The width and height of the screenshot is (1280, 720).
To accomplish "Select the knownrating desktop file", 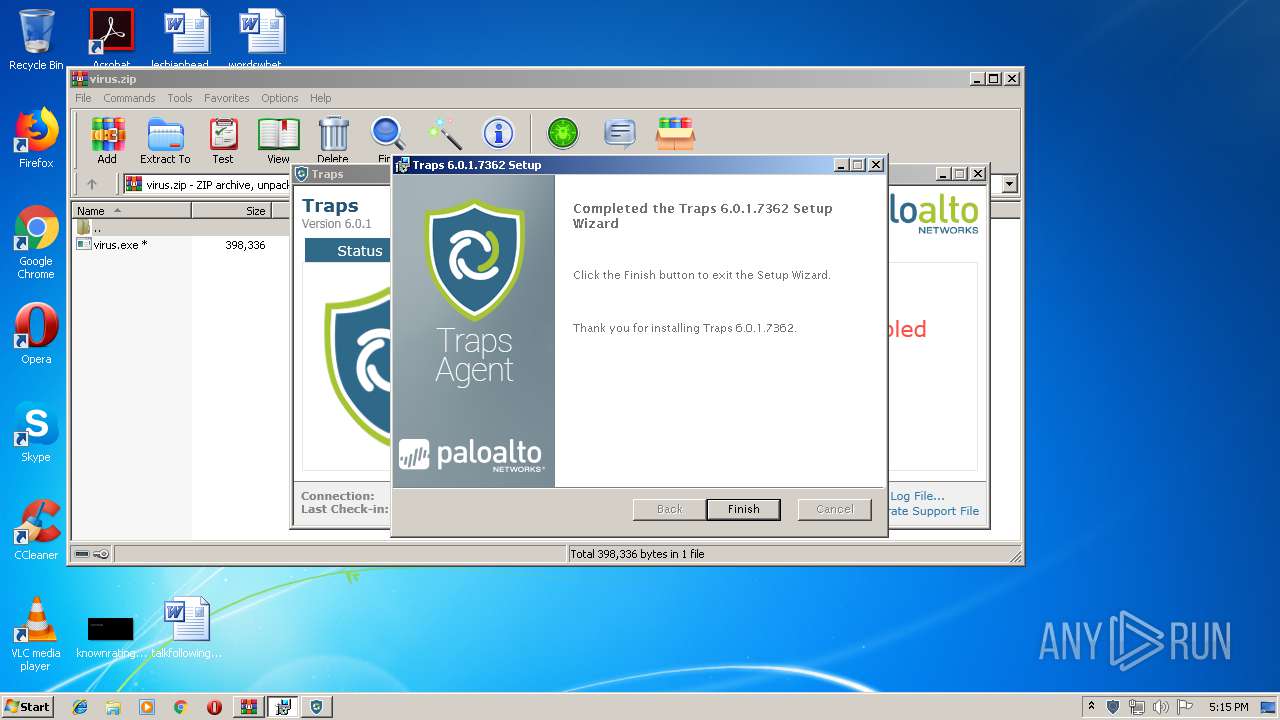I will coord(111,636).
